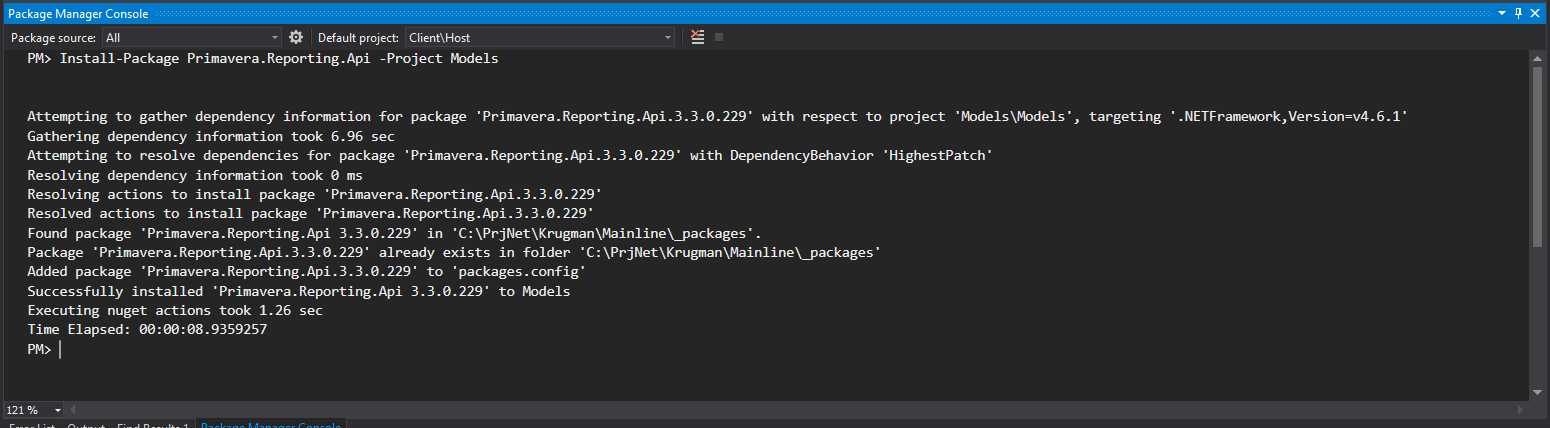Click the vertical scrollbar down arrow
The image size is (1550, 428).
click(x=1537, y=394)
